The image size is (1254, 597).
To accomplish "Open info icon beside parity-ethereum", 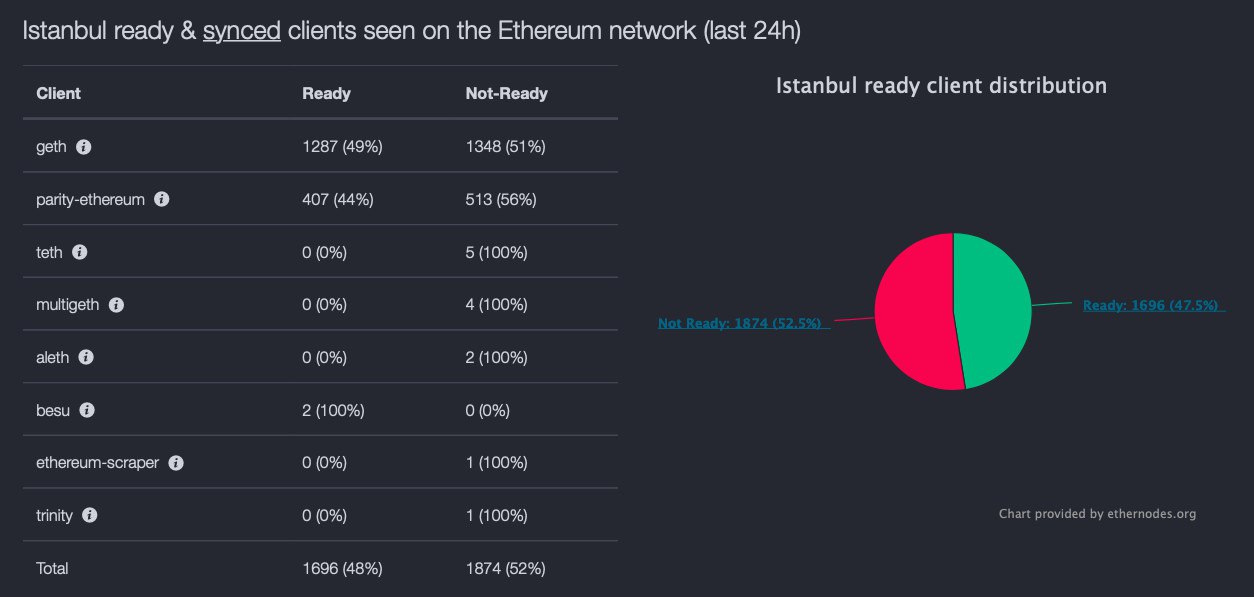I will (162, 199).
